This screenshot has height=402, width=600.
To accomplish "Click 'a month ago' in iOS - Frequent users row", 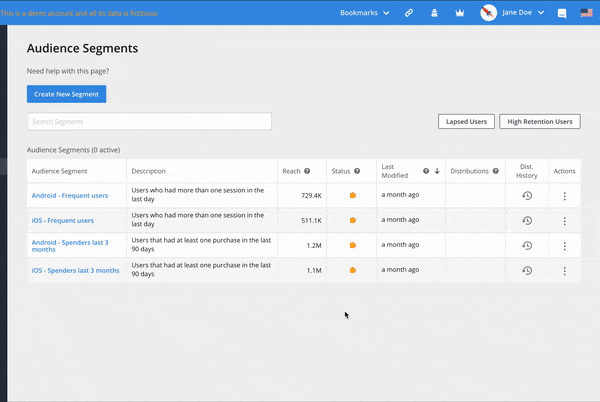I will point(400,220).
